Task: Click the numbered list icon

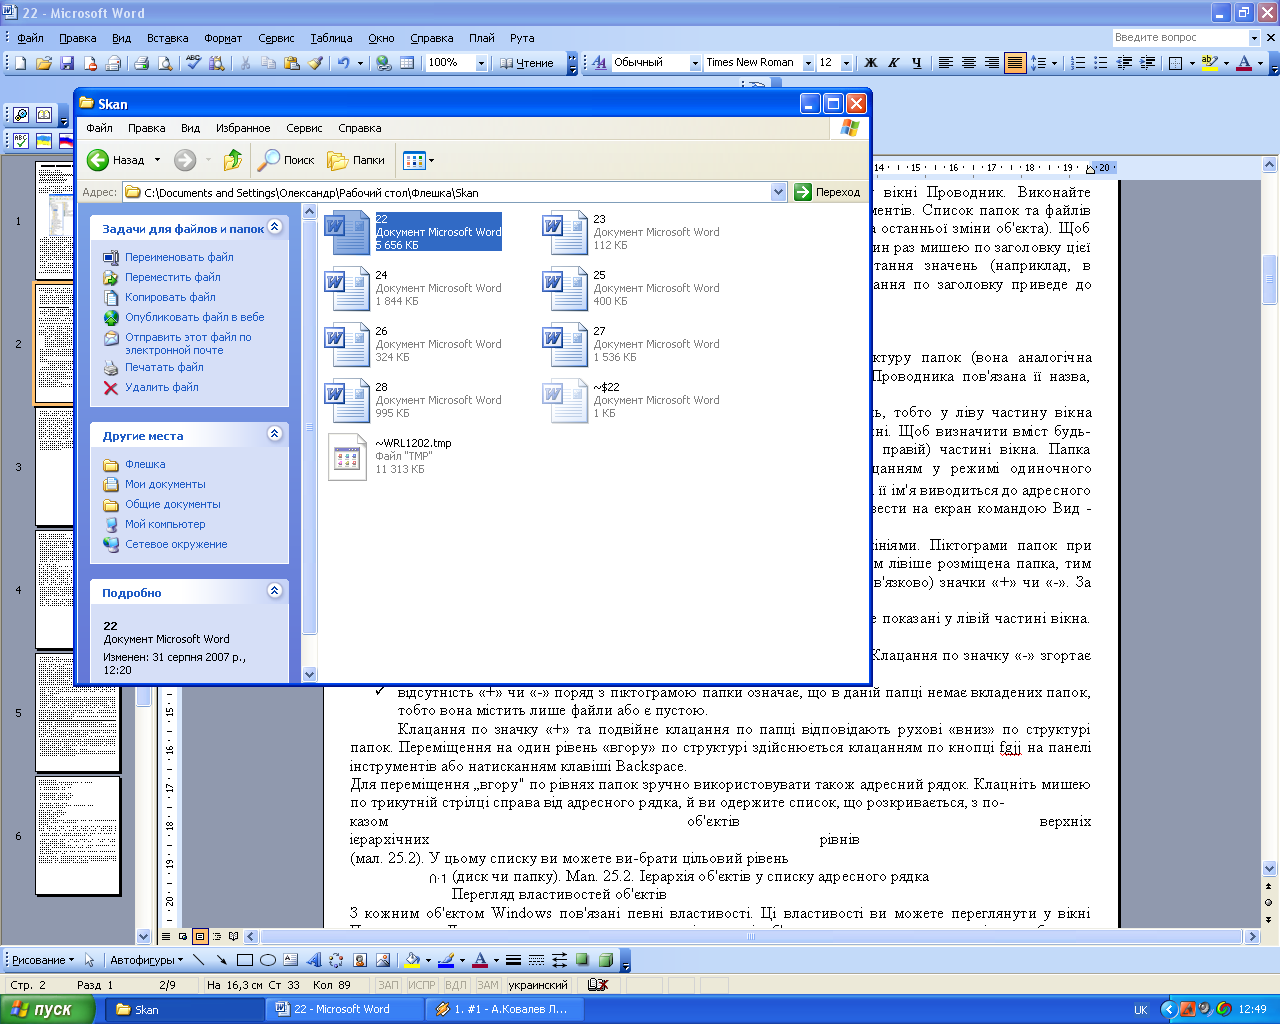Action: 1078,63
